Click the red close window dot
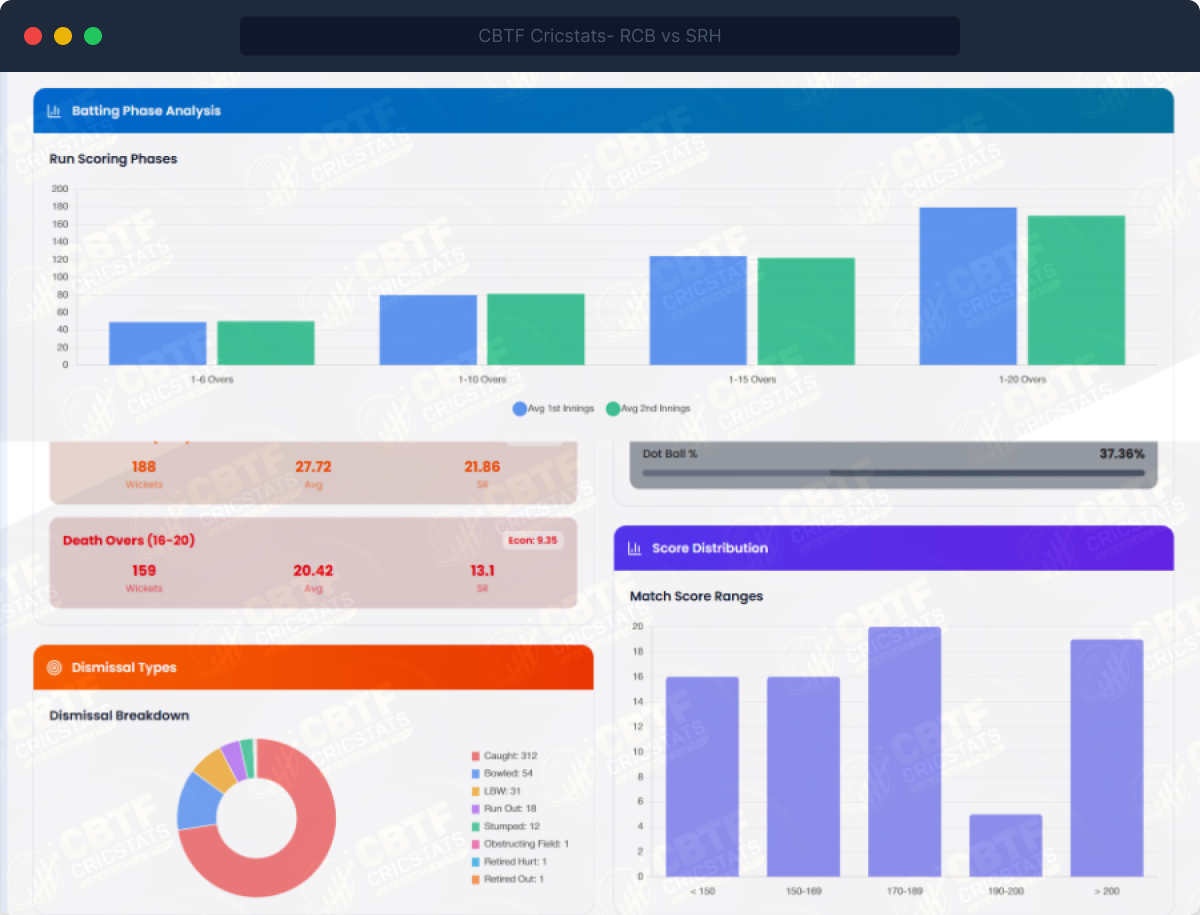This screenshot has width=1200, height=915. pyautogui.click(x=33, y=36)
